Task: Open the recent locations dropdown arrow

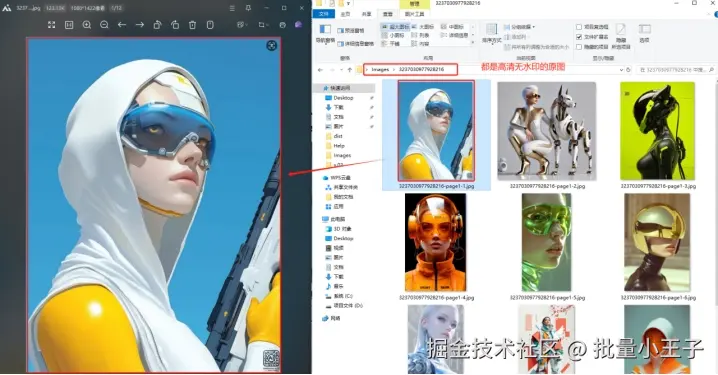Action: click(341, 70)
